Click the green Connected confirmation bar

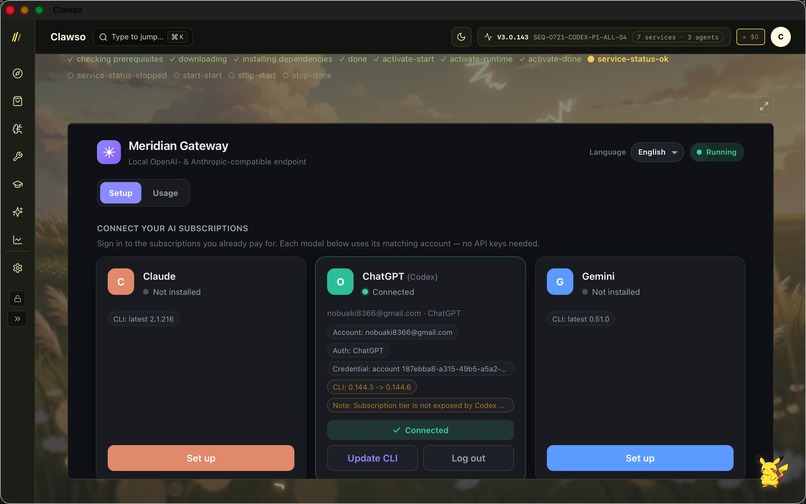click(420, 430)
